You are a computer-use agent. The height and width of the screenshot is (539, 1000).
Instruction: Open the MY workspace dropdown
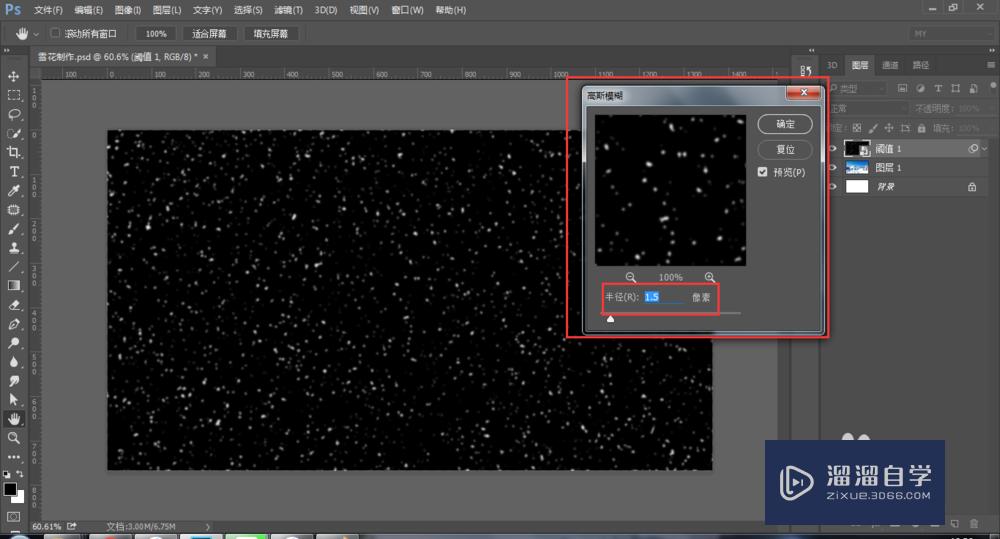(x=950, y=34)
